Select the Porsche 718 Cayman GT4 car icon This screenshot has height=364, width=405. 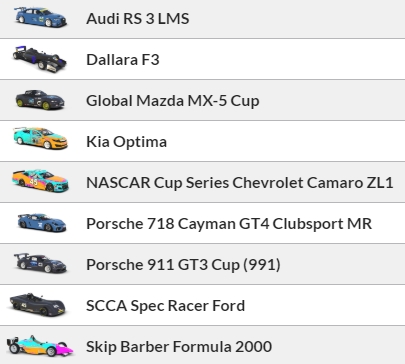tap(42, 222)
